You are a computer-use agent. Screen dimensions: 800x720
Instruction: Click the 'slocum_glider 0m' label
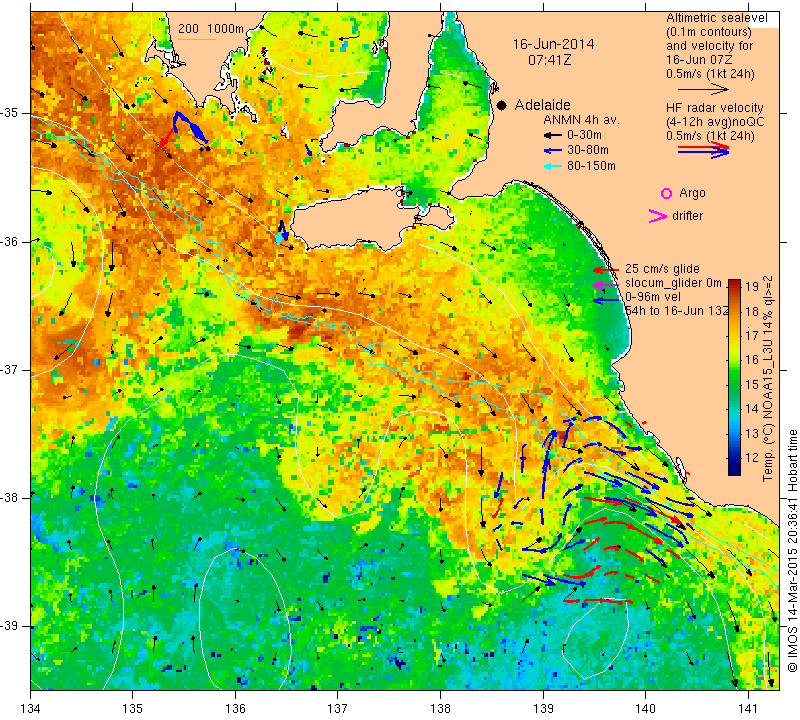click(x=673, y=283)
